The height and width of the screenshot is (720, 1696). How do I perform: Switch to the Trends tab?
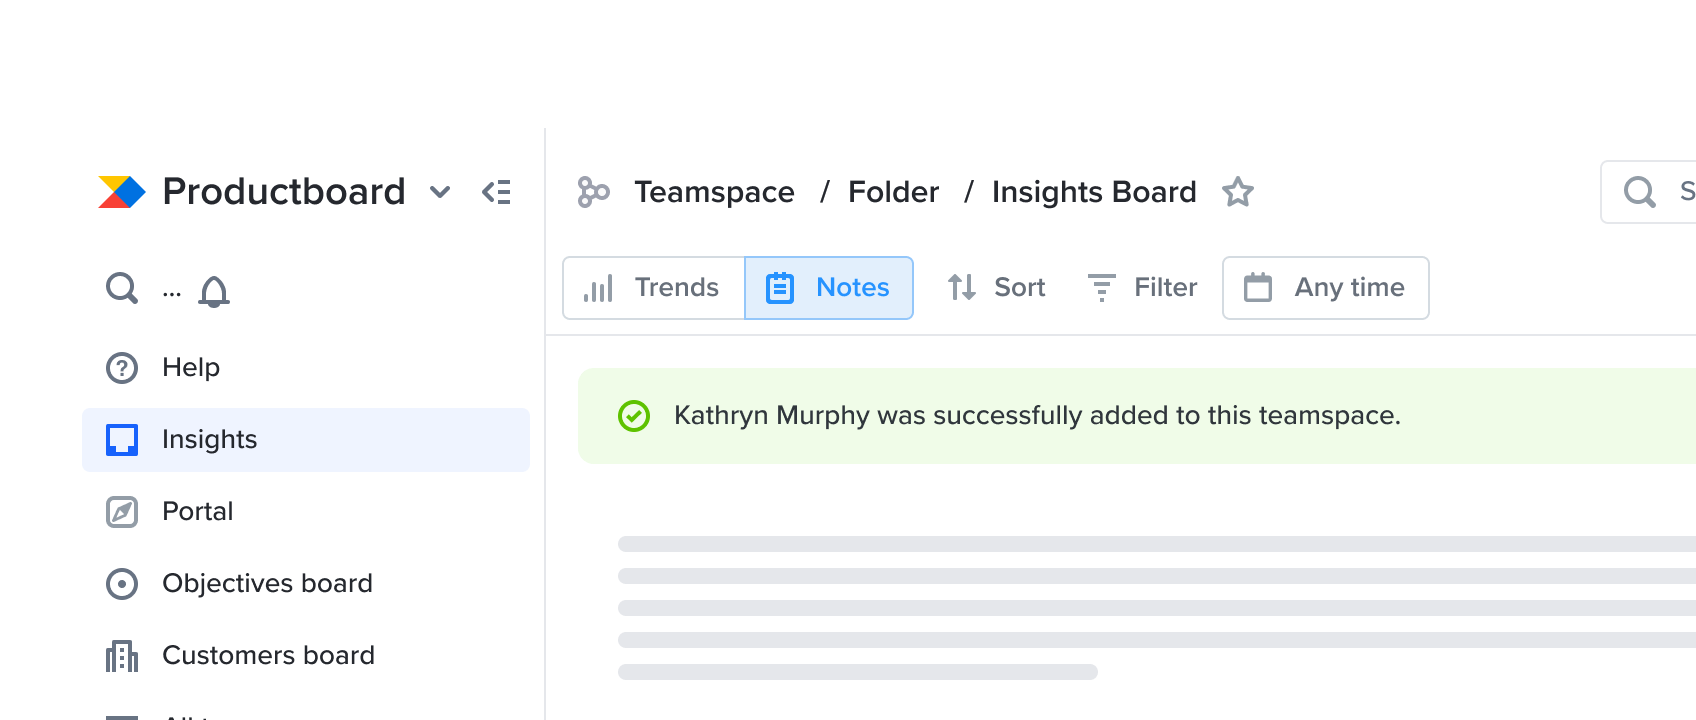point(654,288)
